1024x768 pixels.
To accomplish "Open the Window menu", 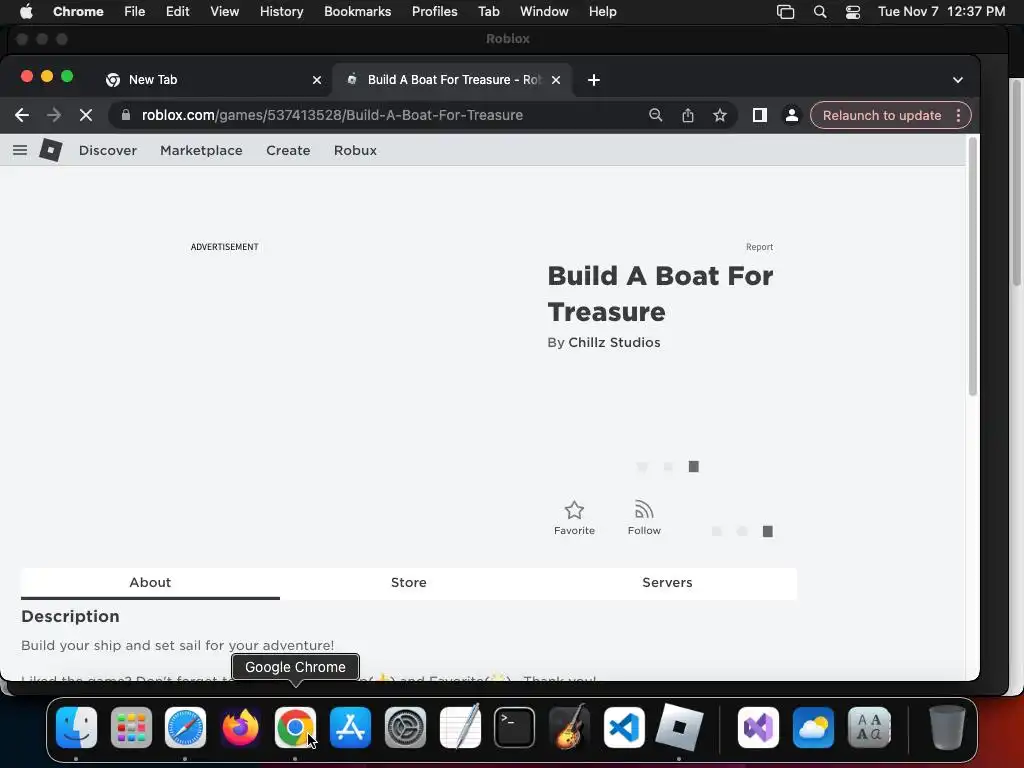I will tap(544, 12).
